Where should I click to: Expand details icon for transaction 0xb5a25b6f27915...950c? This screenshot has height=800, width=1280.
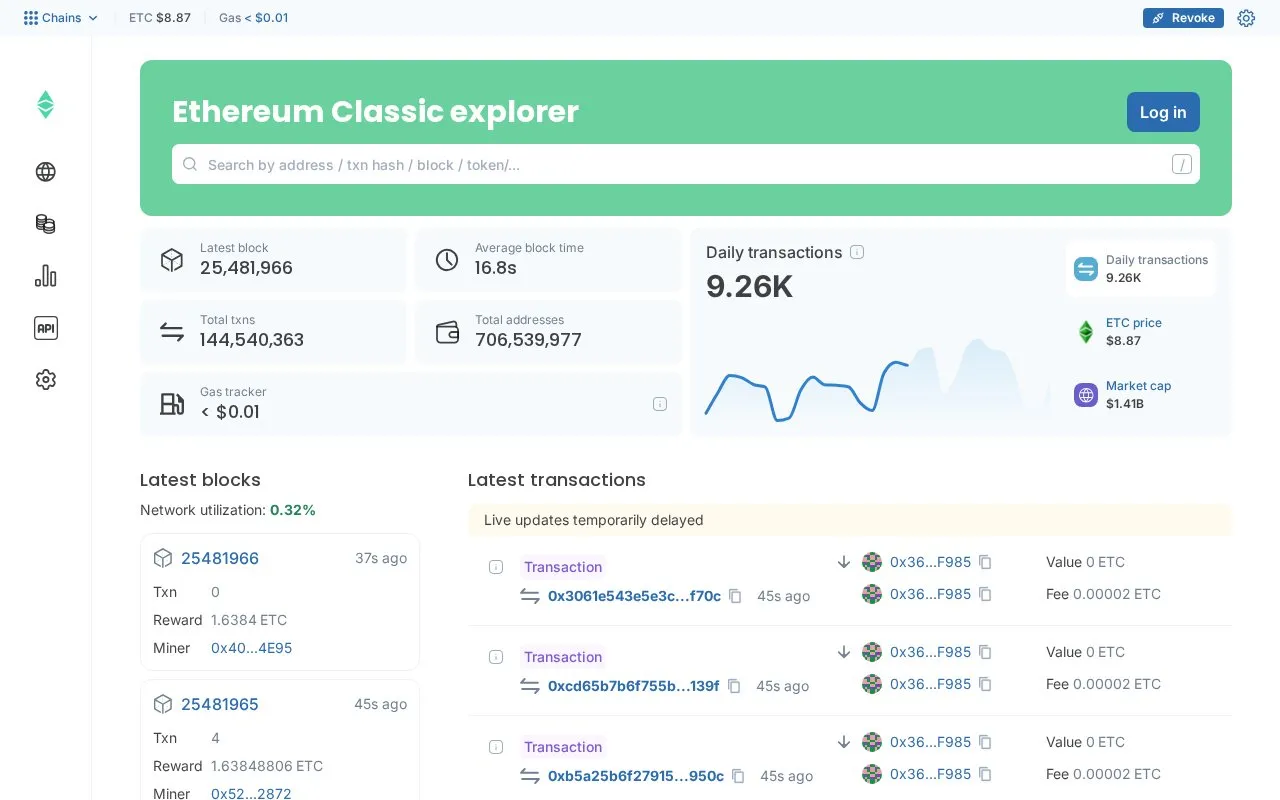click(496, 747)
